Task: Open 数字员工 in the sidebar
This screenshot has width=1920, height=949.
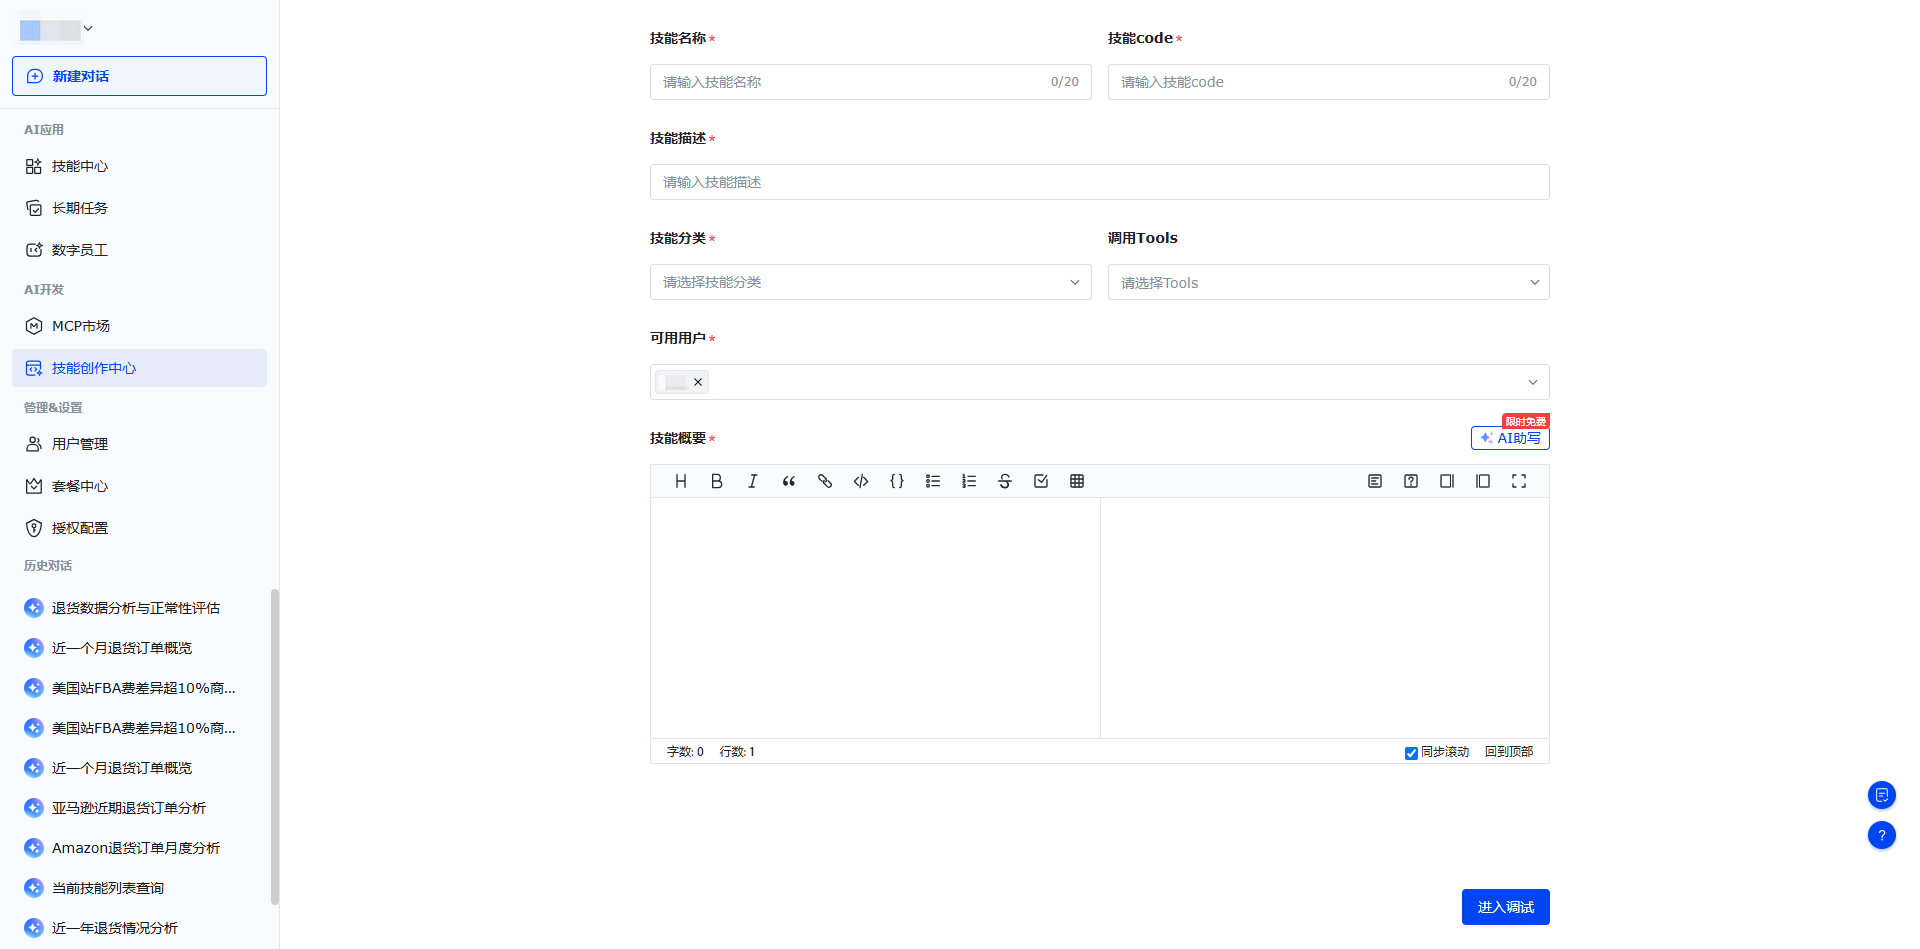Action: click(140, 250)
